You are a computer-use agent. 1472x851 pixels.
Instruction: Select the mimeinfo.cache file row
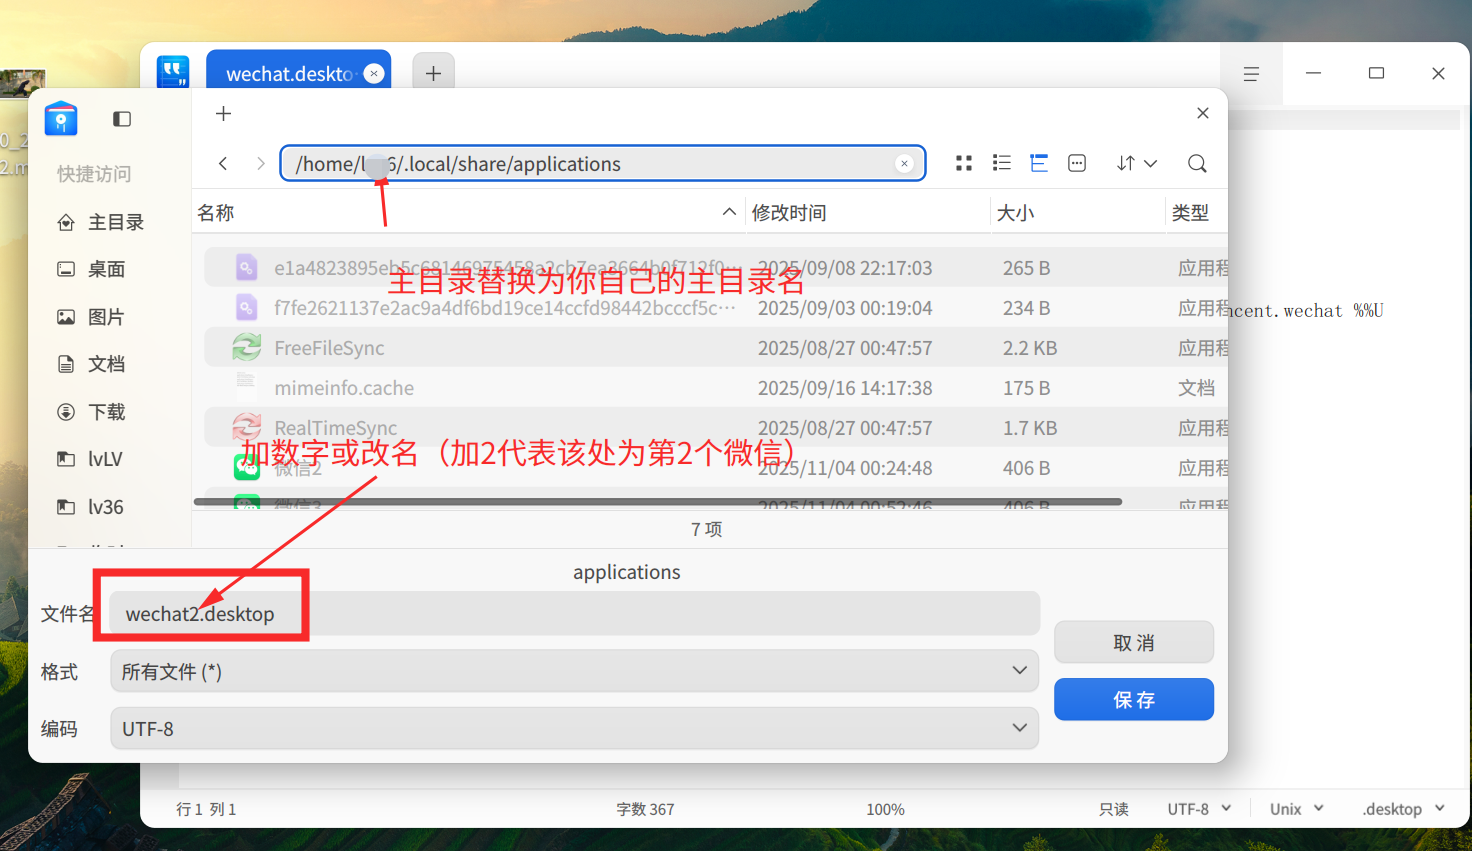pyautogui.click(x=715, y=388)
